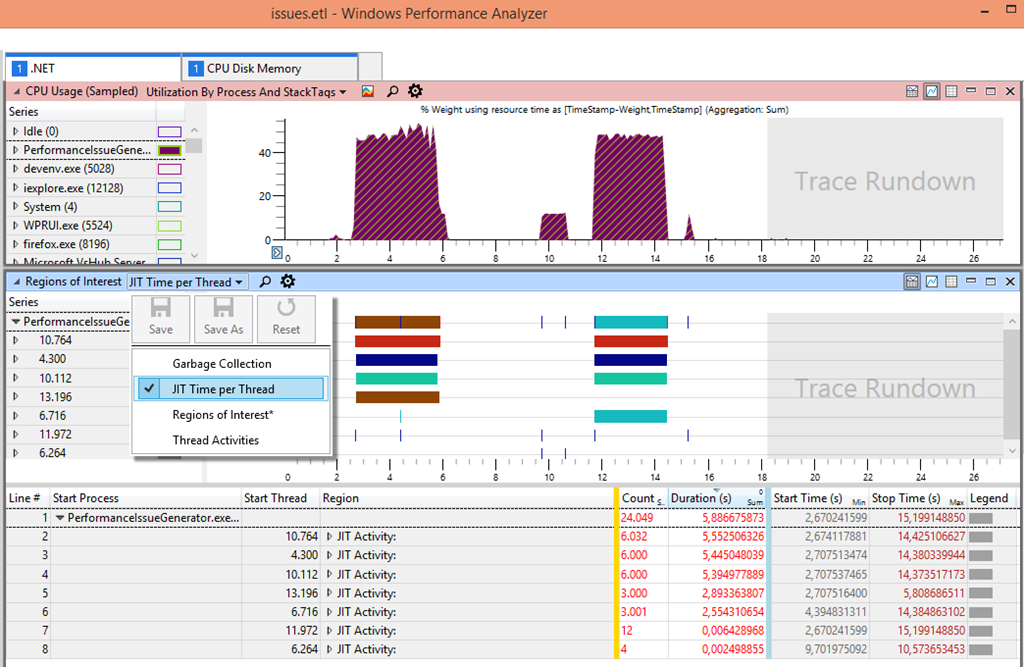Sort by Start Time (s) column header
1024x667 pixels.
click(820, 498)
